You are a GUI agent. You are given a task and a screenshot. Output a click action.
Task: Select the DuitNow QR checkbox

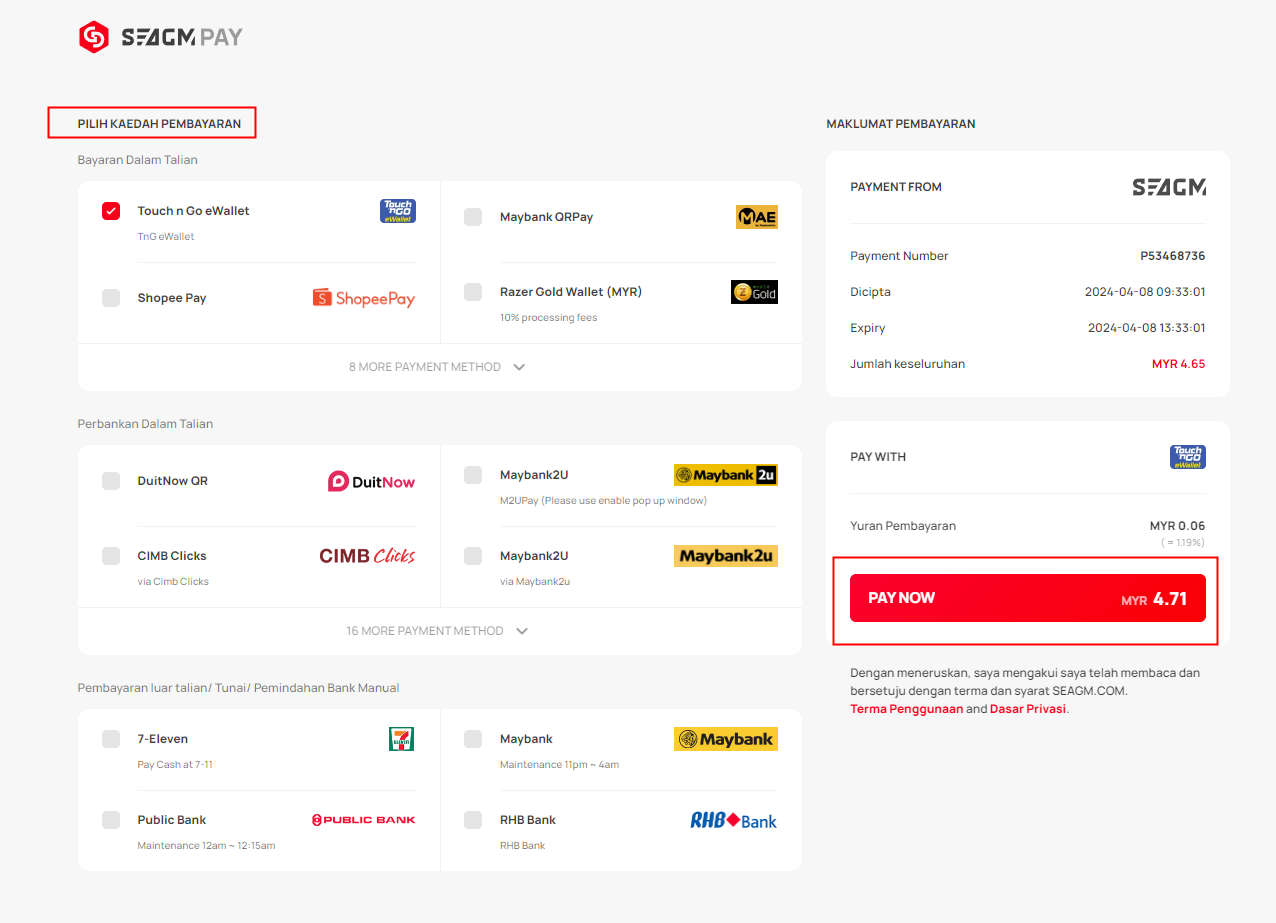coord(111,481)
